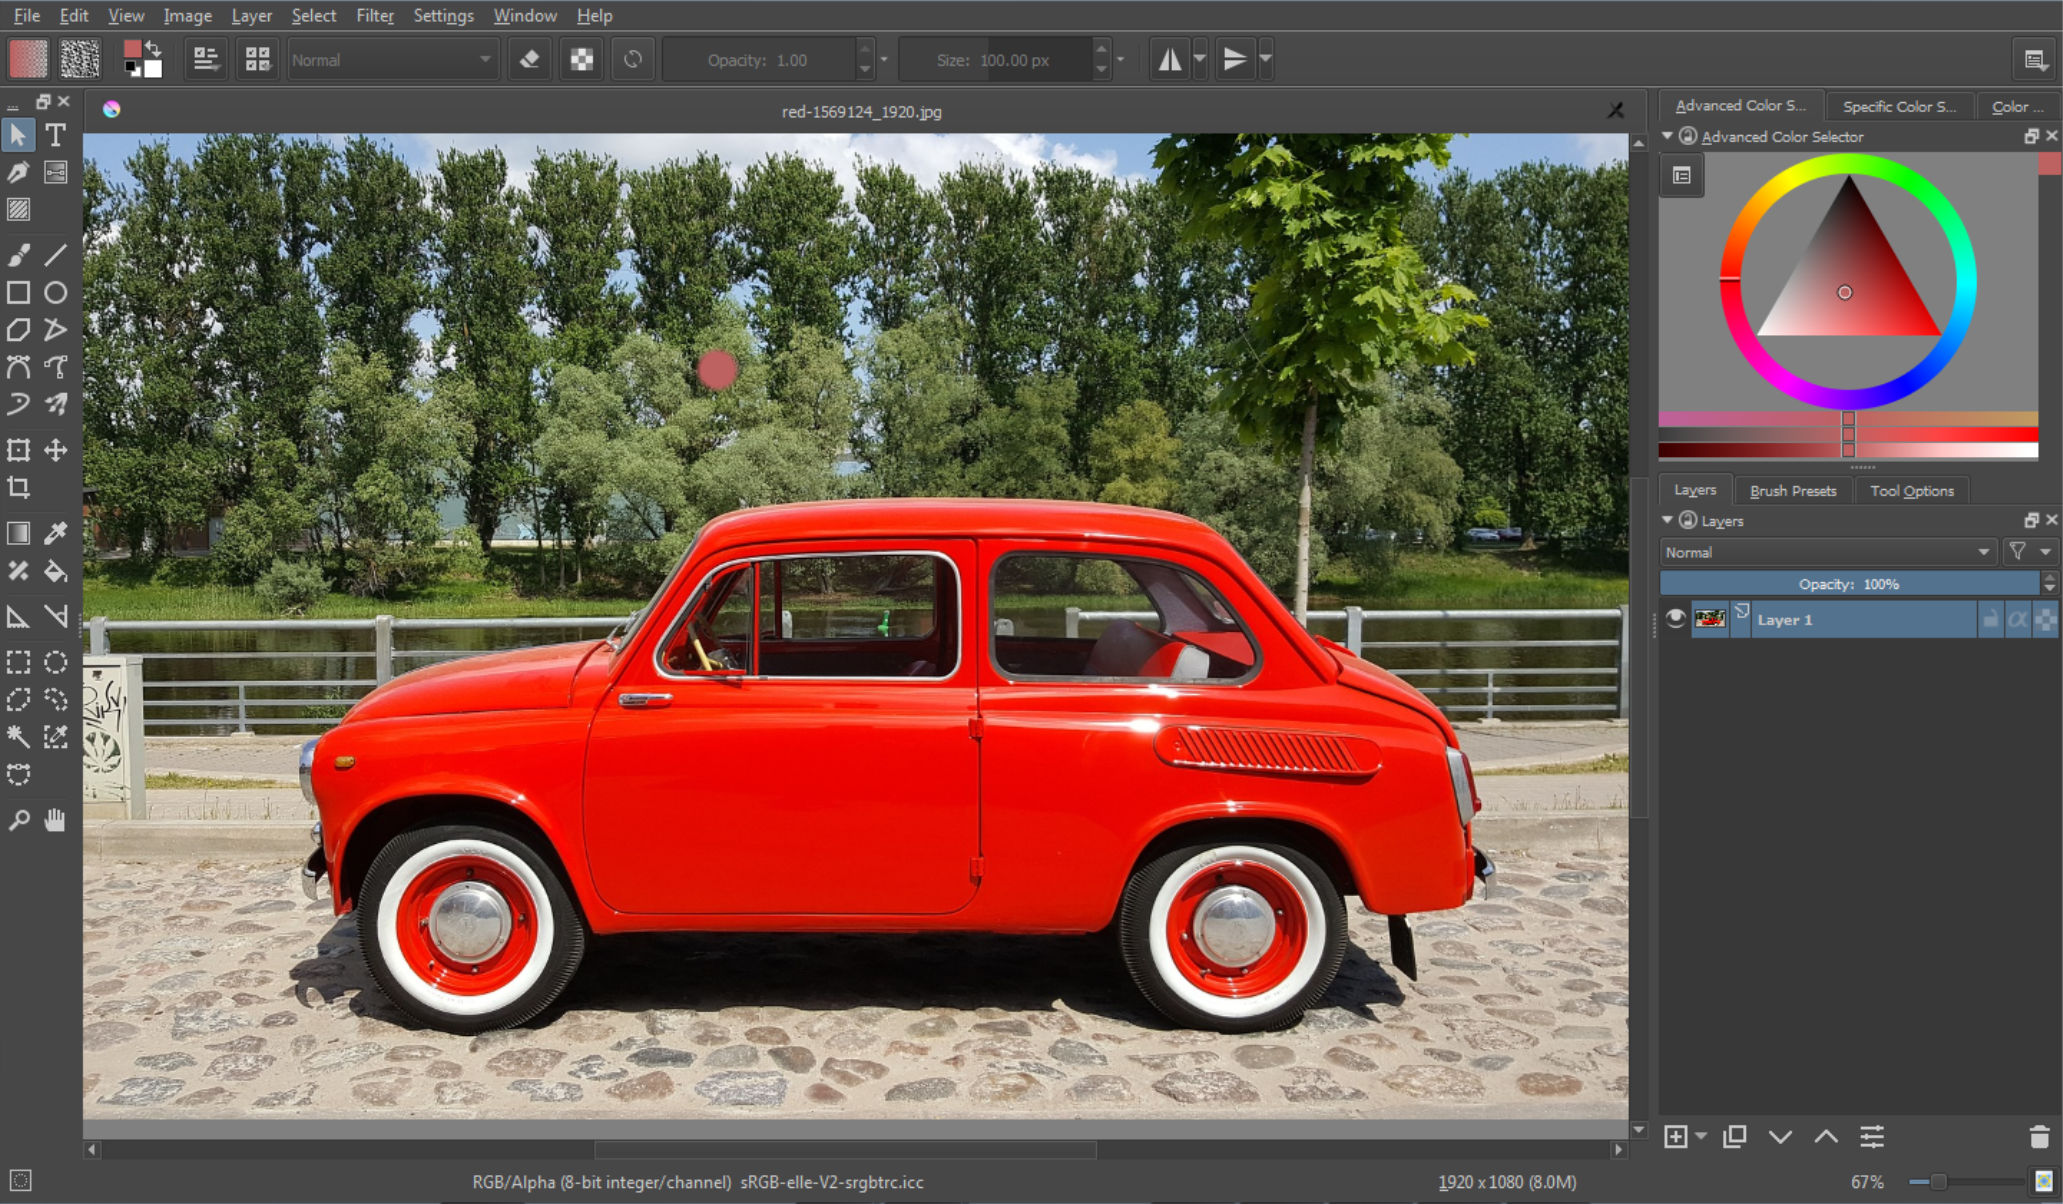Expand vertical mirror options arrow
This screenshot has height=1204, width=2063.
(x=1266, y=59)
